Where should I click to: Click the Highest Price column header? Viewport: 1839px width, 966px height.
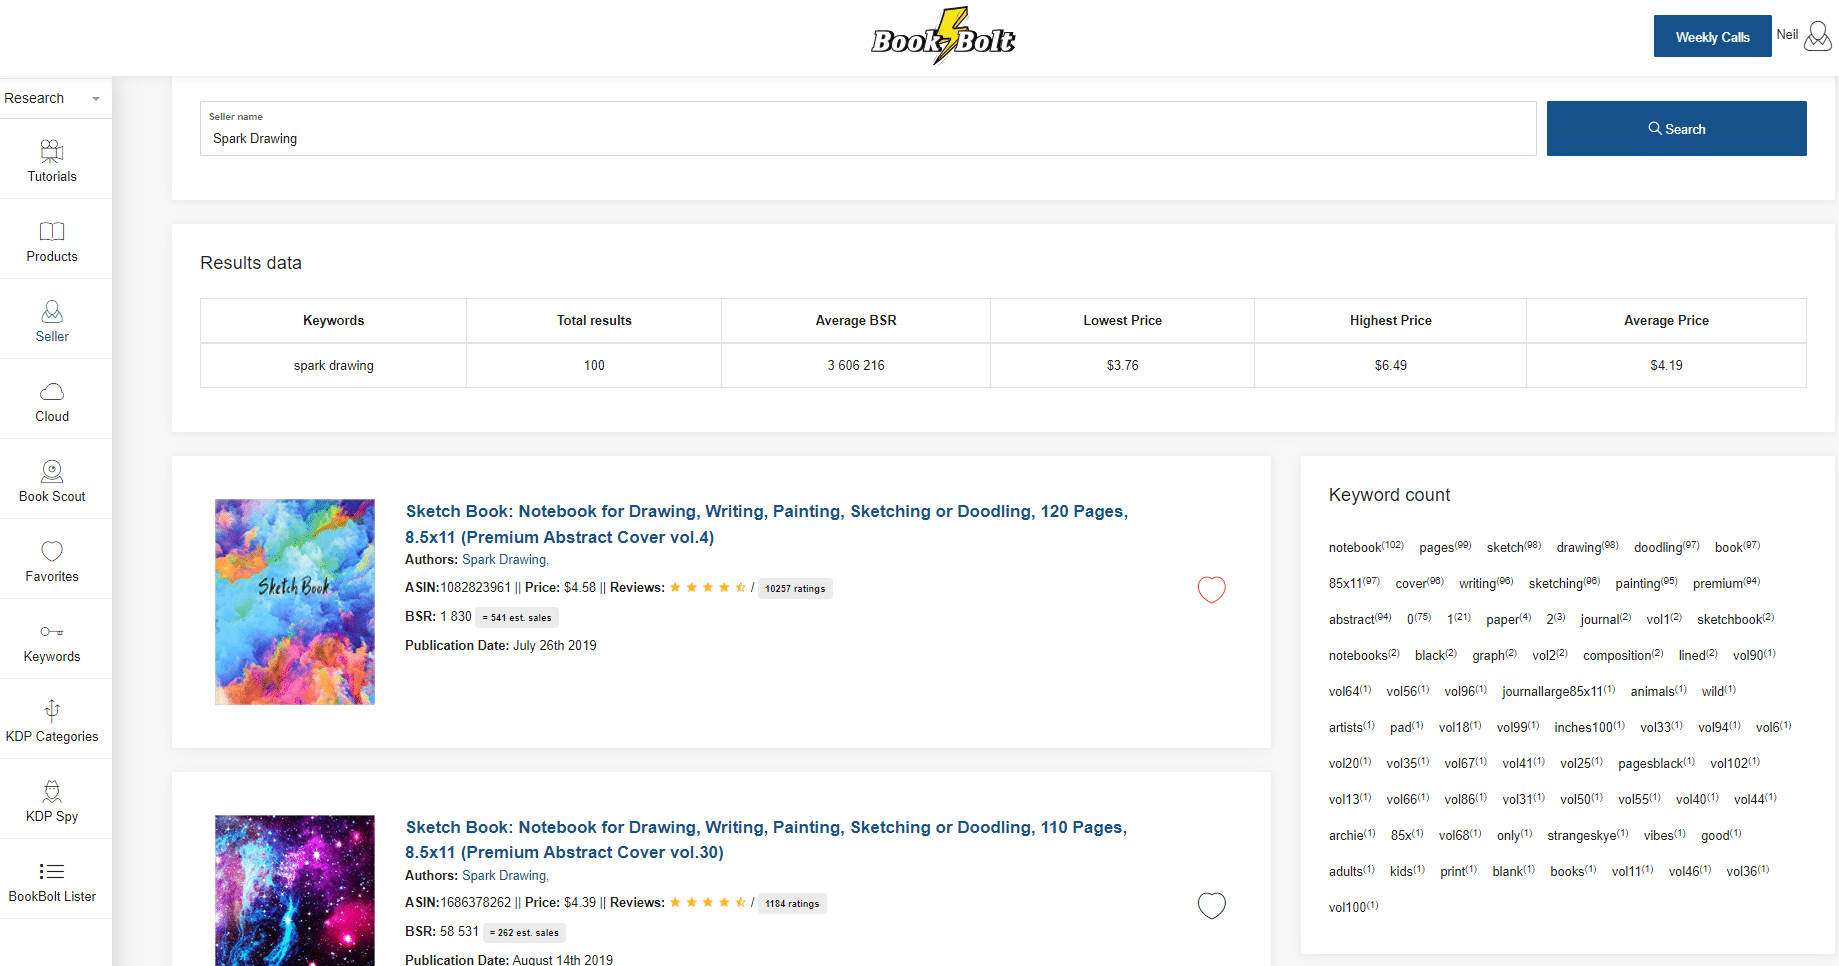(1390, 321)
